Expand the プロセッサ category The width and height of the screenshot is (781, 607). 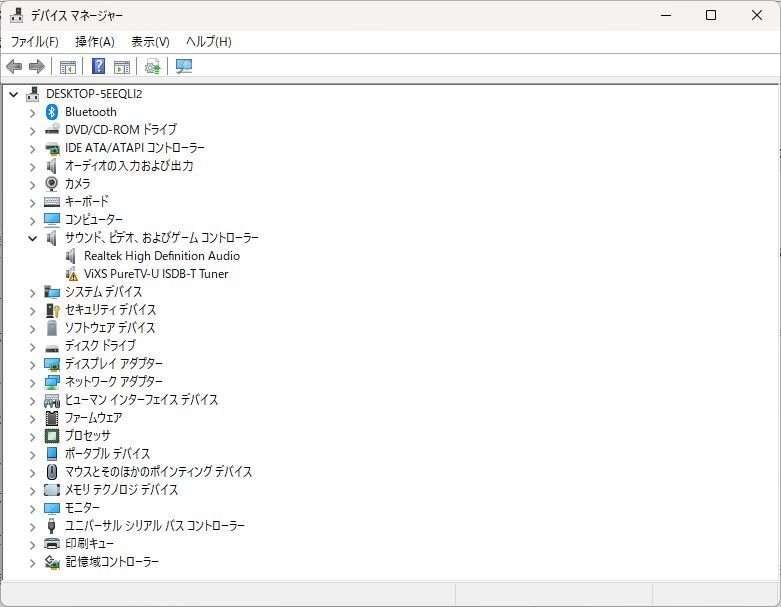(32, 436)
